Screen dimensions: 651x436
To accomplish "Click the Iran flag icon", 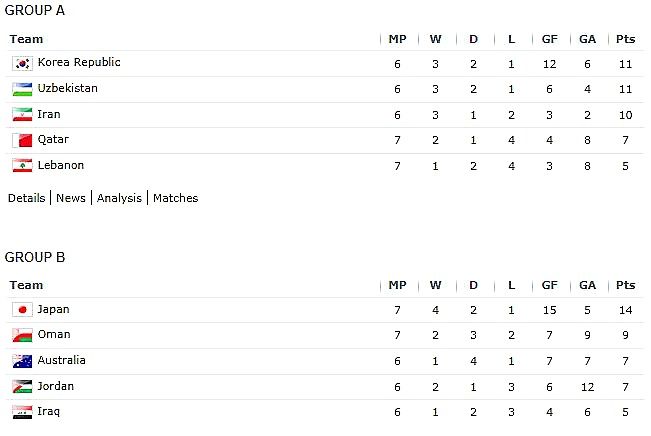I will [x=22, y=115].
